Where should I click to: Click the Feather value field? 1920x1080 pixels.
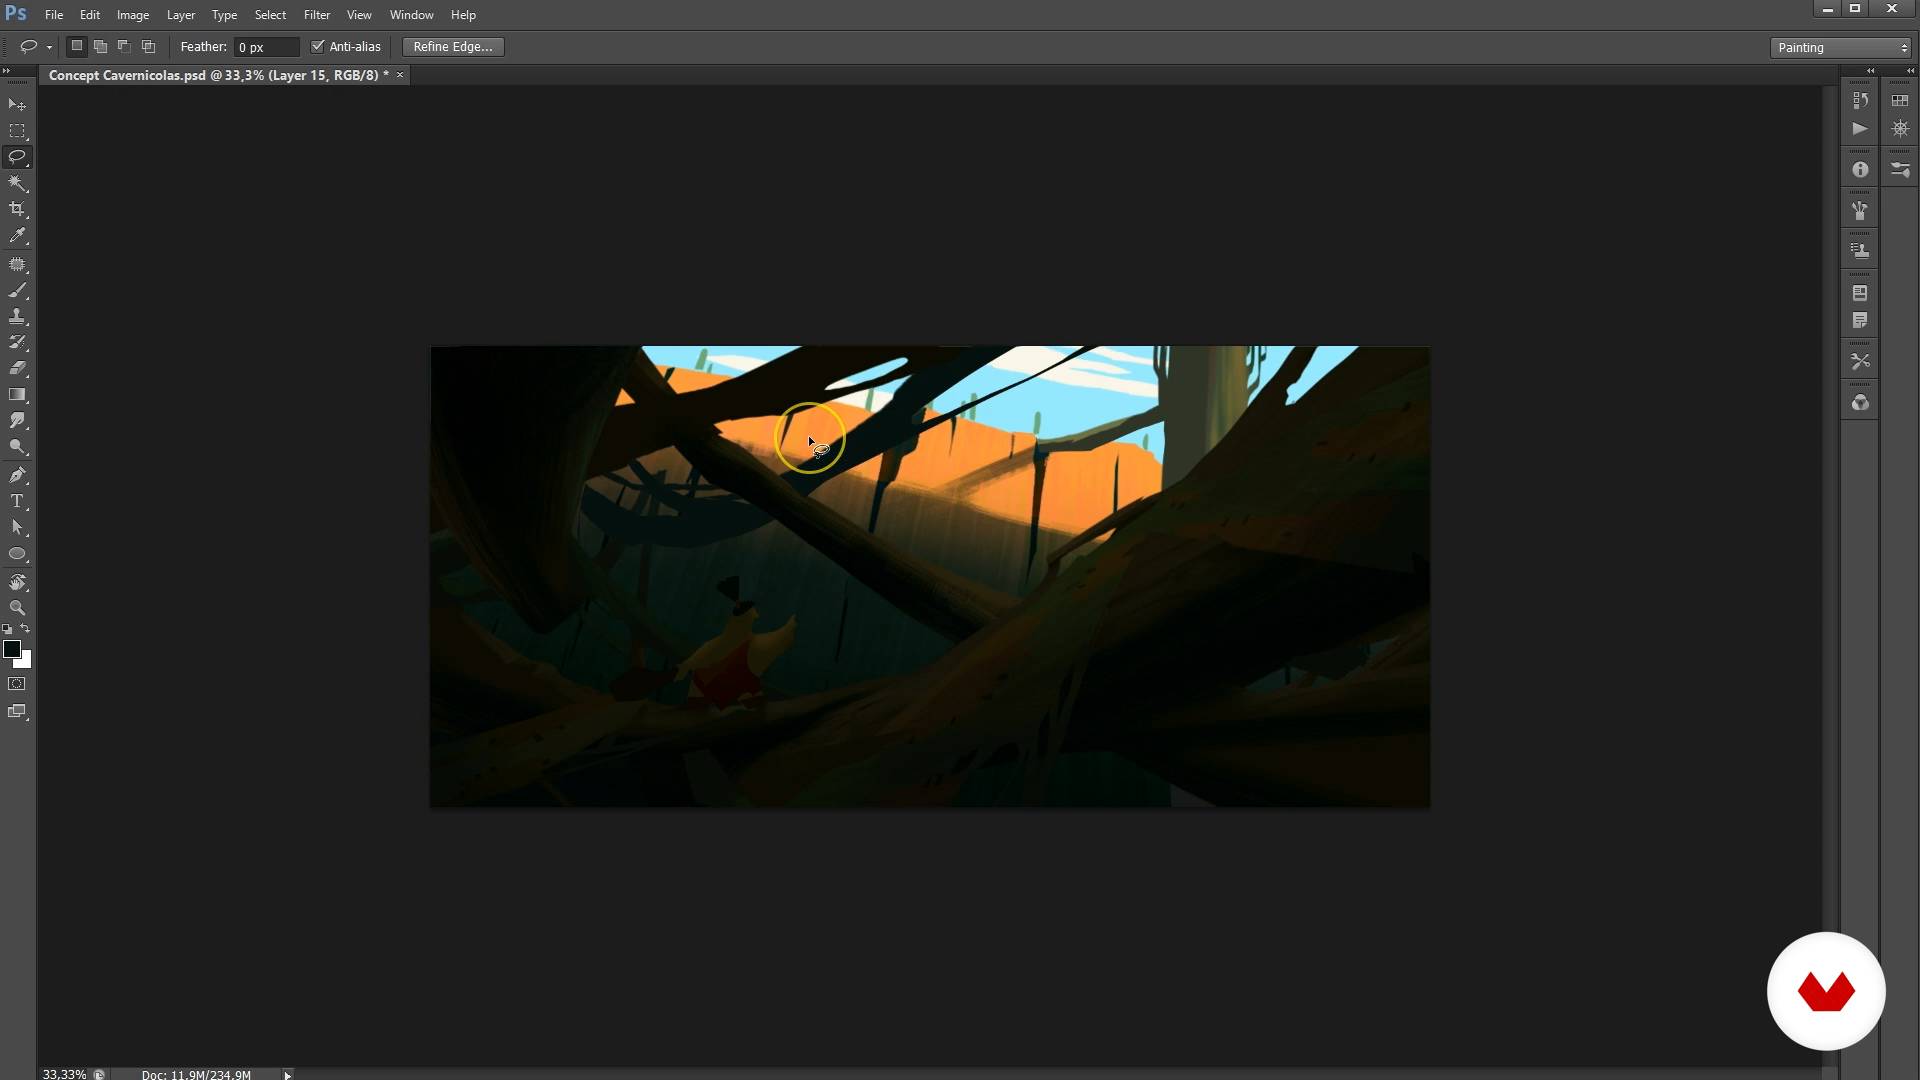[x=266, y=47]
